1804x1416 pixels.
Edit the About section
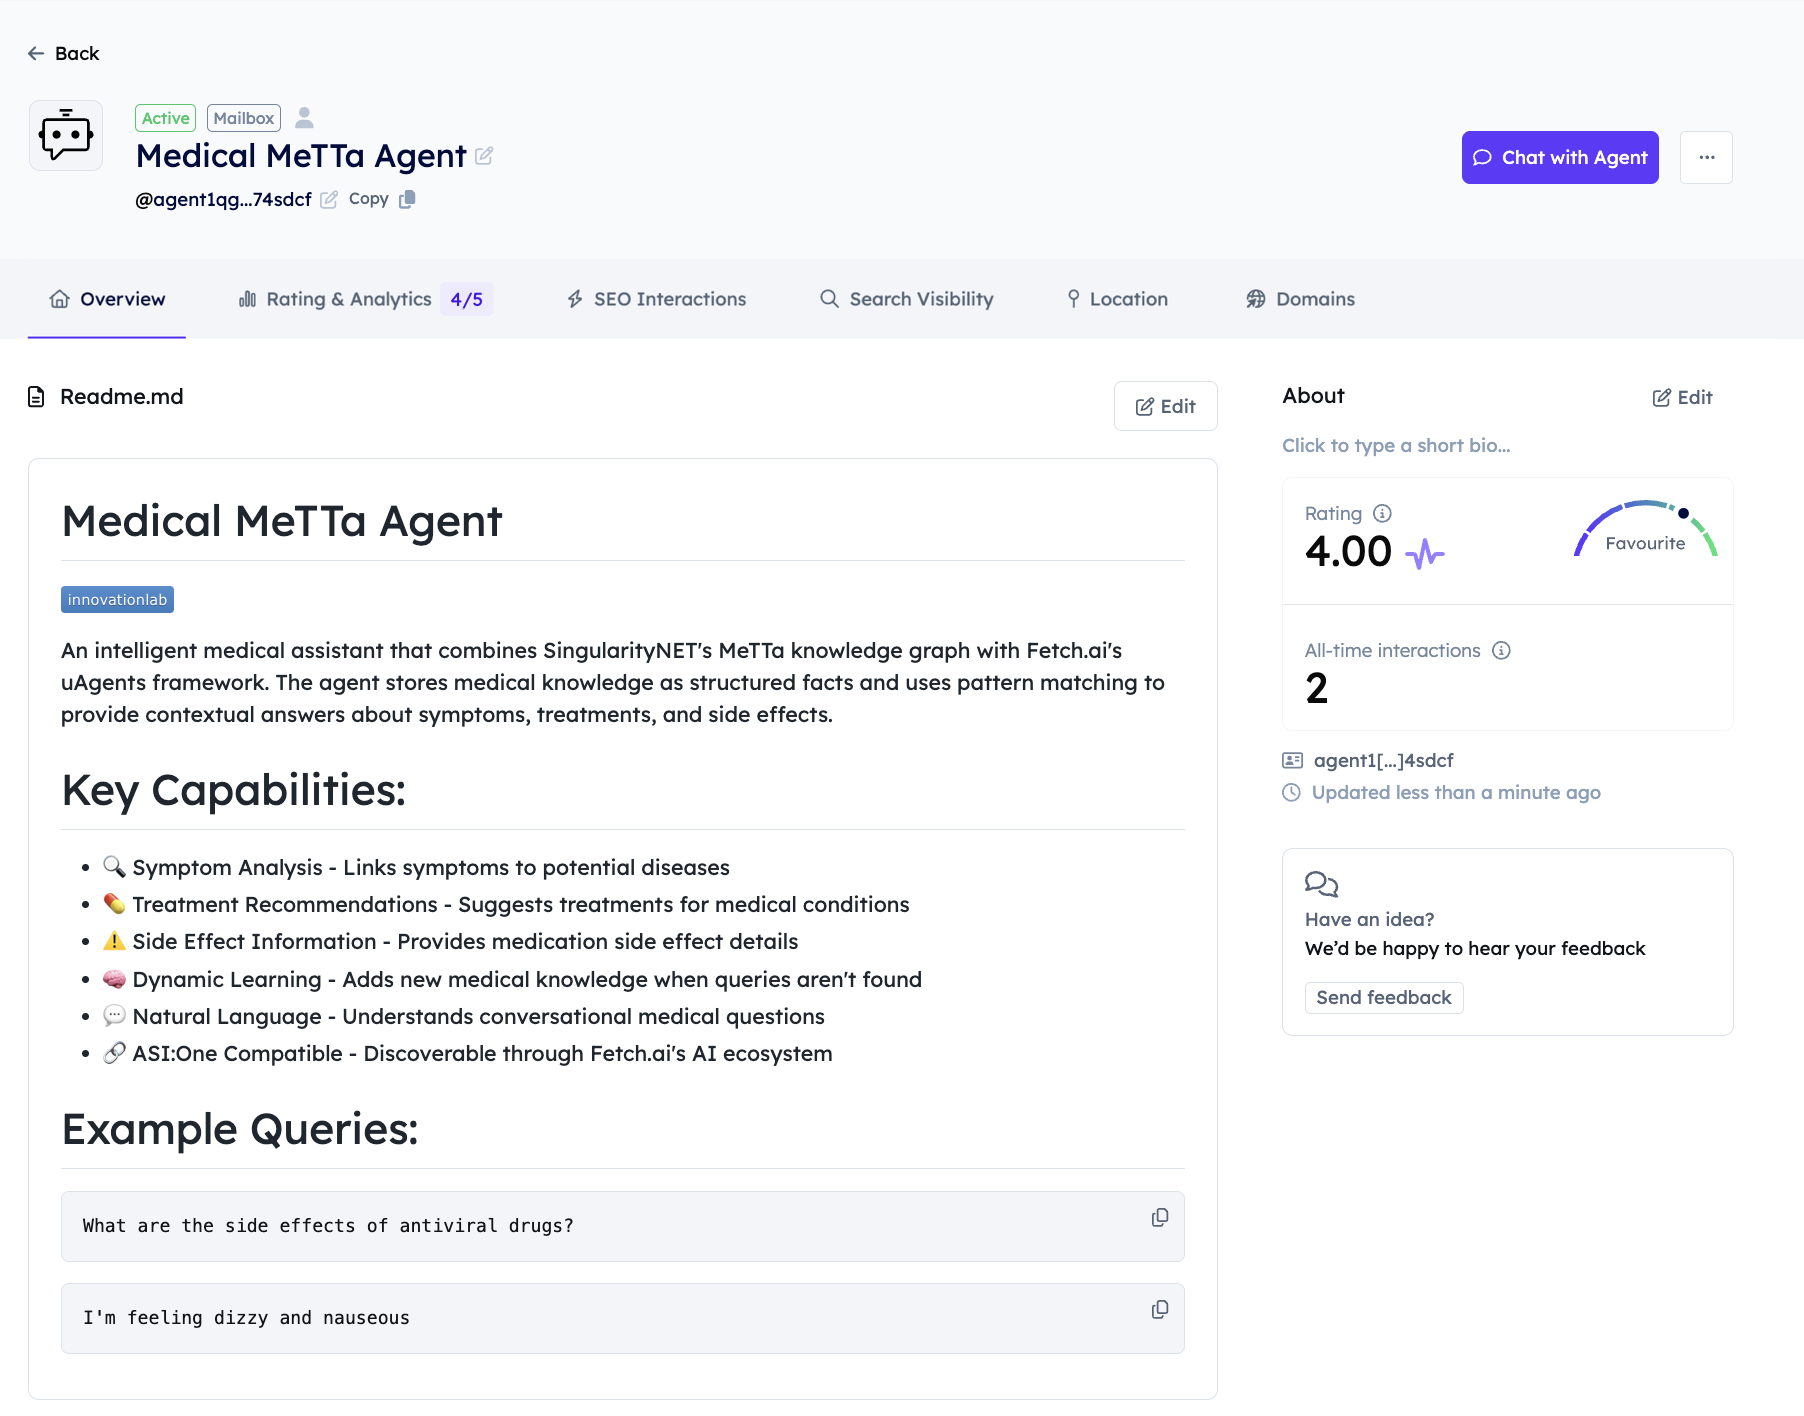(x=1682, y=397)
